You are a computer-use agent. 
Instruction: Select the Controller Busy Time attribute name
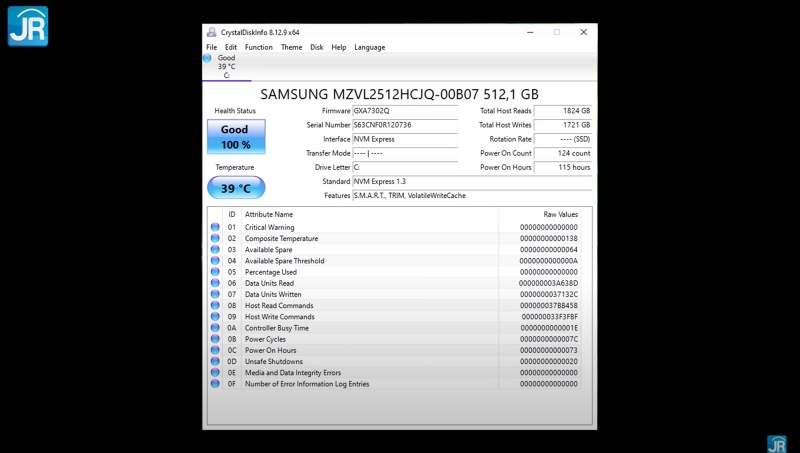[x=277, y=328]
